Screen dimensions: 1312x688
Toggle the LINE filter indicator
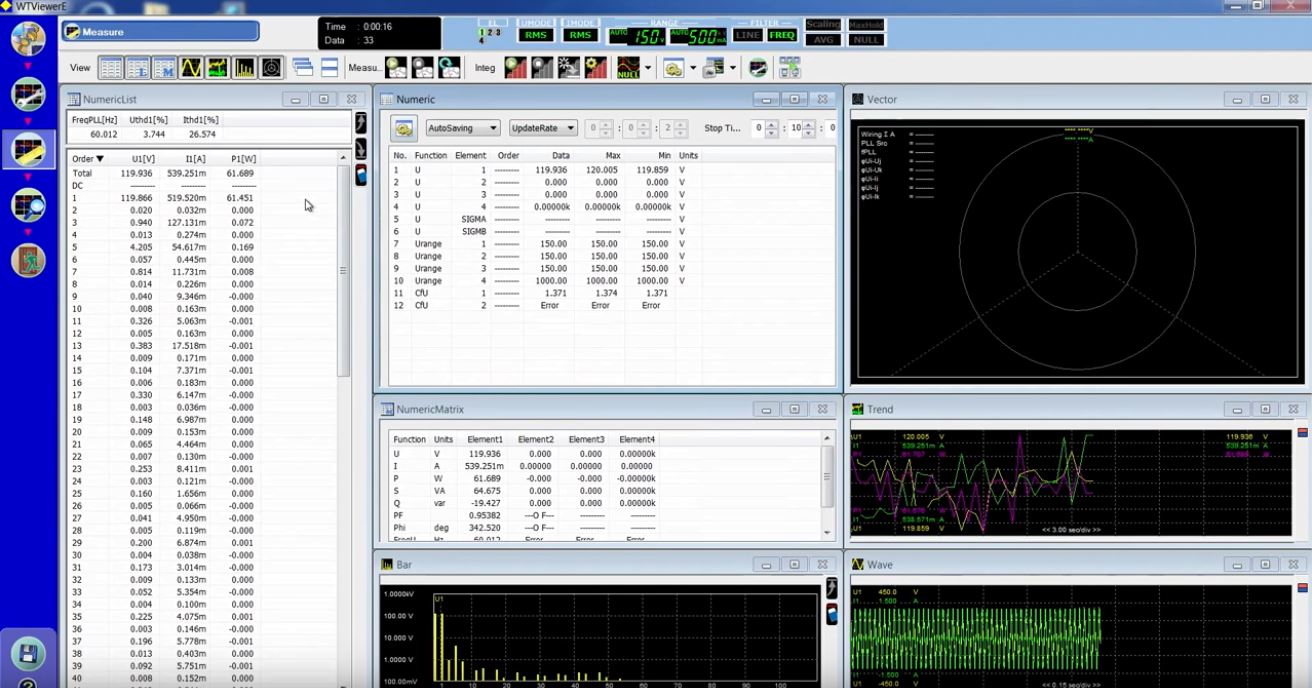747,35
